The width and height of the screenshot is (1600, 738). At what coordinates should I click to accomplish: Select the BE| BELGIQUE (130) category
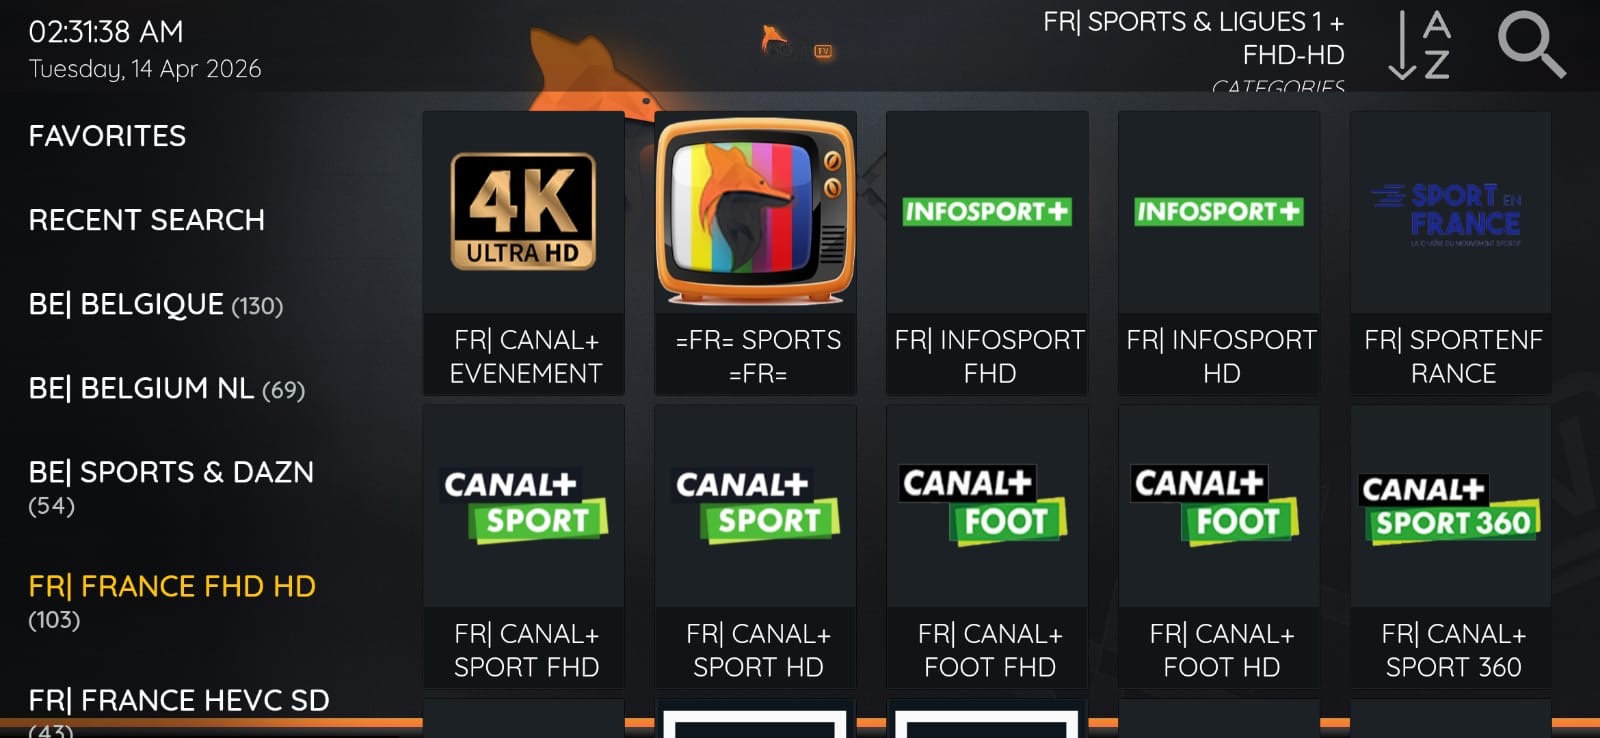tap(156, 304)
